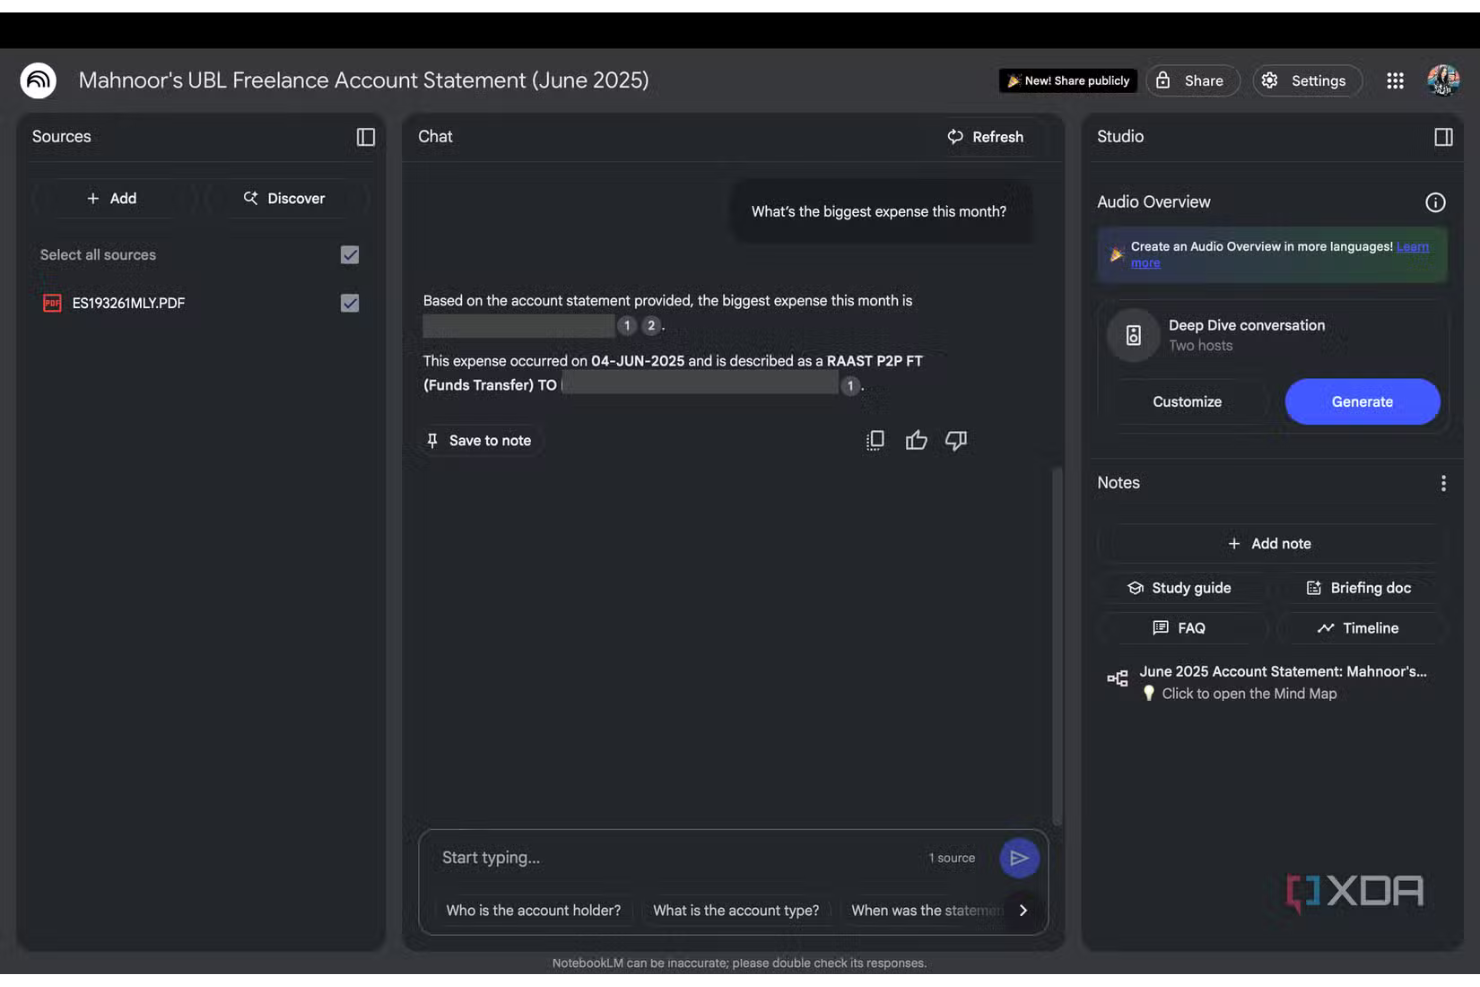The image size is (1480, 987).
Task: Open the Notes overflow menu
Action: pyautogui.click(x=1444, y=482)
